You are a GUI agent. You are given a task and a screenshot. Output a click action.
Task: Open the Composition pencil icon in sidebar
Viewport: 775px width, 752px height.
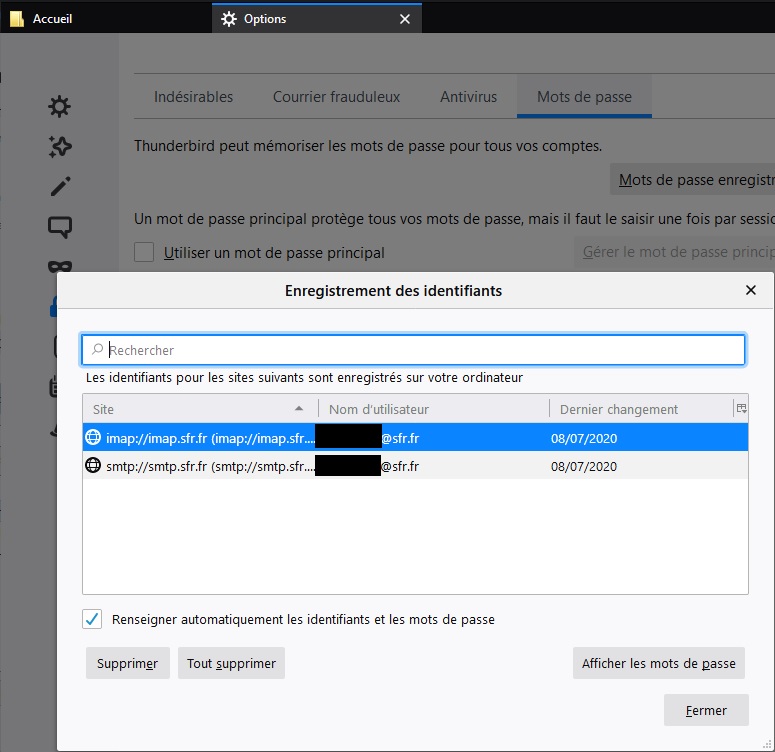[60, 186]
